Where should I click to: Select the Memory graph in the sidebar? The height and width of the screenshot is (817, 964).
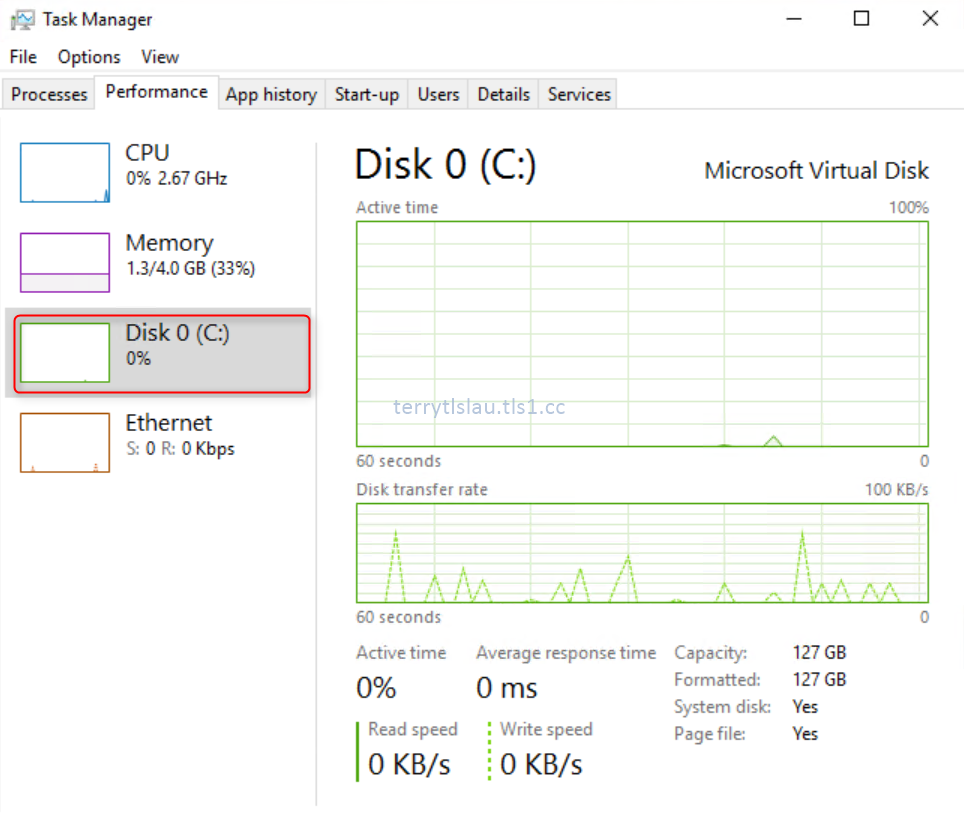[64, 262]
